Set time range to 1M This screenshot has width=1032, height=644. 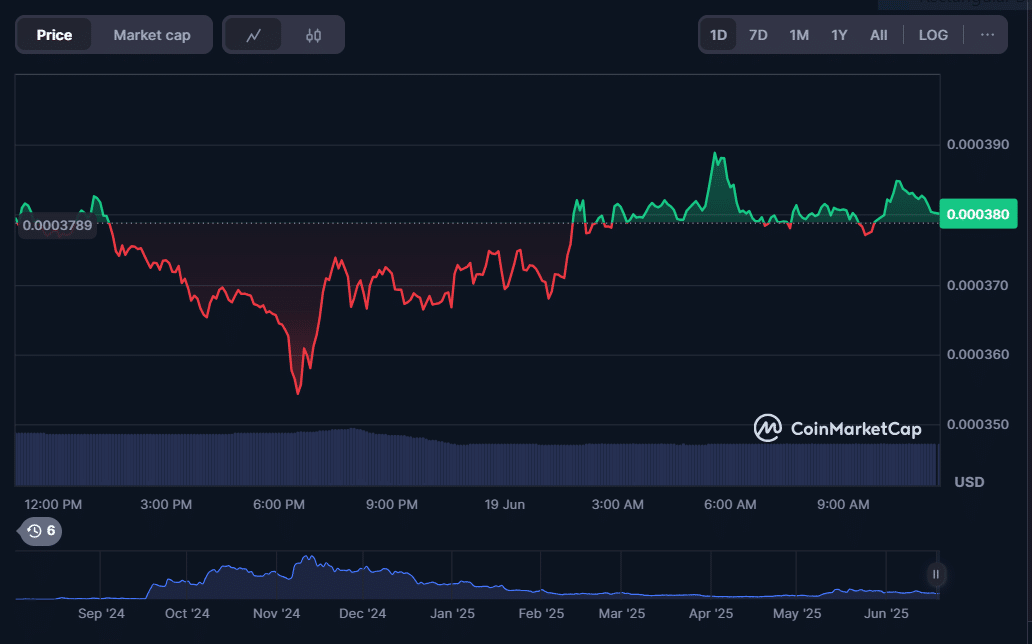coord(799,35)
